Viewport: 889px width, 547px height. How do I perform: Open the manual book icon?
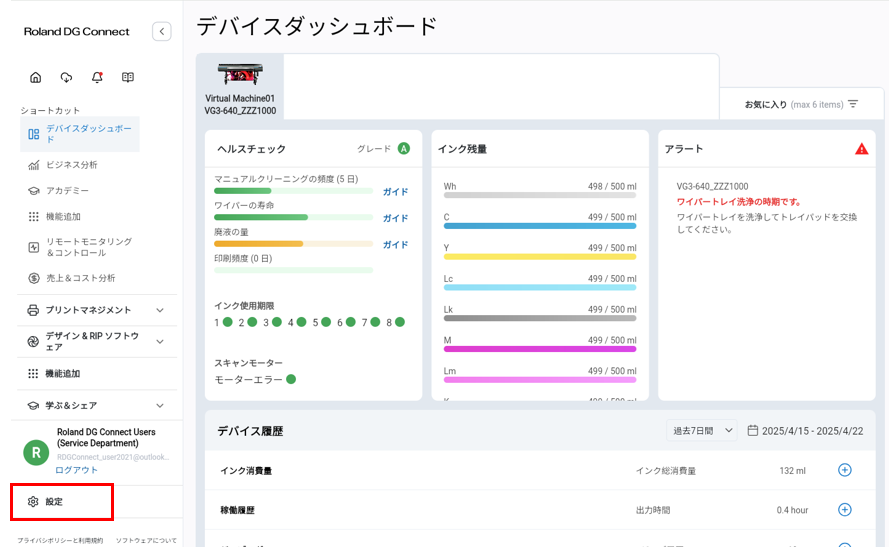pos(128,77)
